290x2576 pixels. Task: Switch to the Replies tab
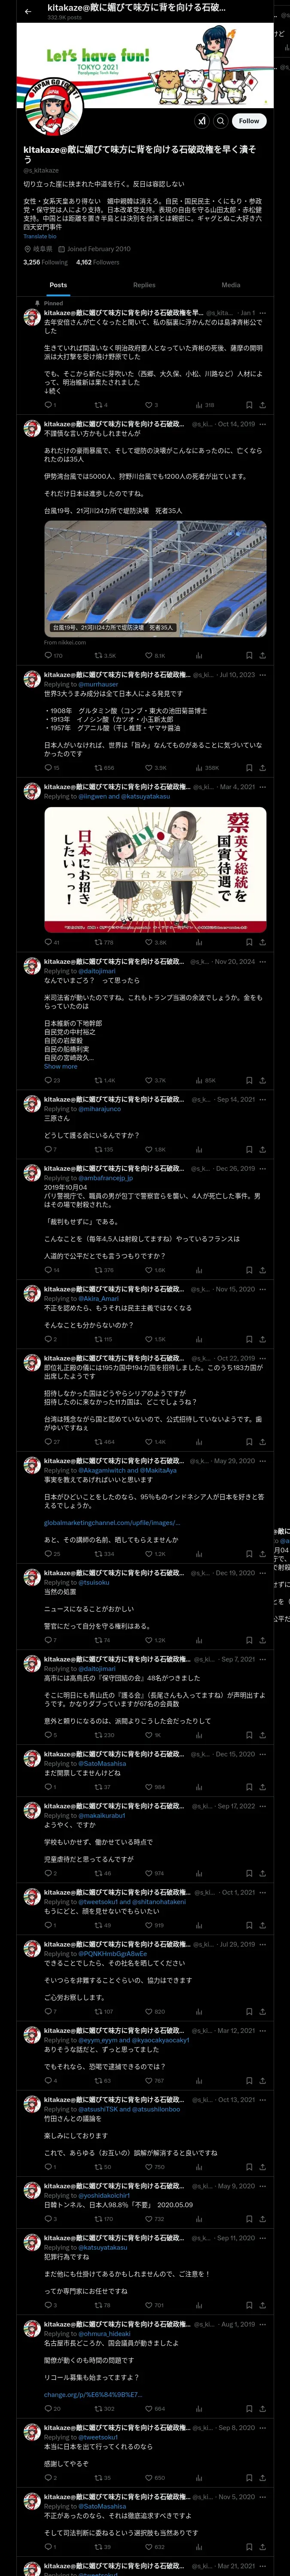[144, 285]
